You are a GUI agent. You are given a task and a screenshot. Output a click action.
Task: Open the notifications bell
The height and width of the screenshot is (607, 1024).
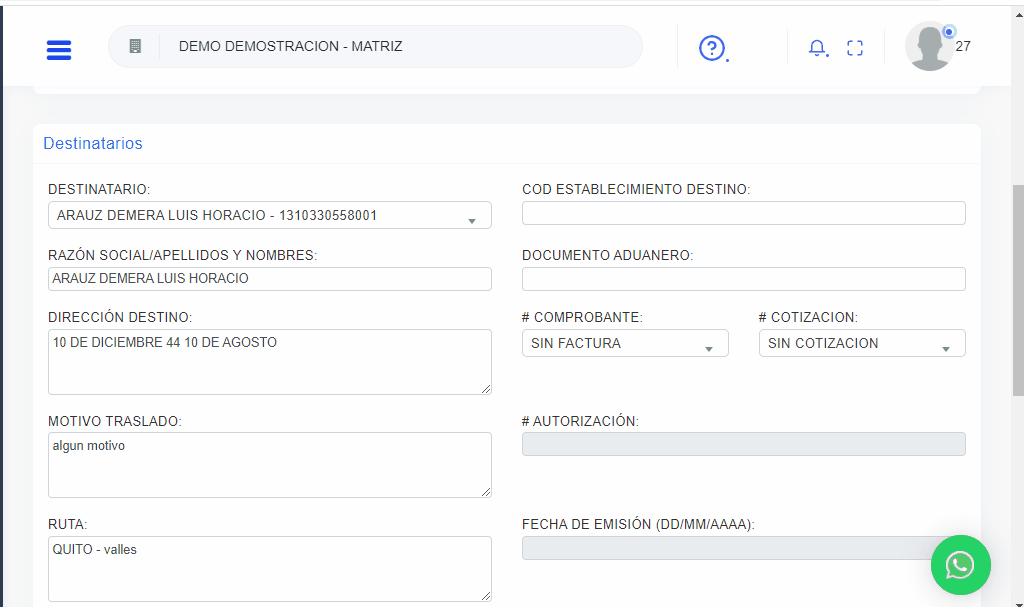click(817, 48)
